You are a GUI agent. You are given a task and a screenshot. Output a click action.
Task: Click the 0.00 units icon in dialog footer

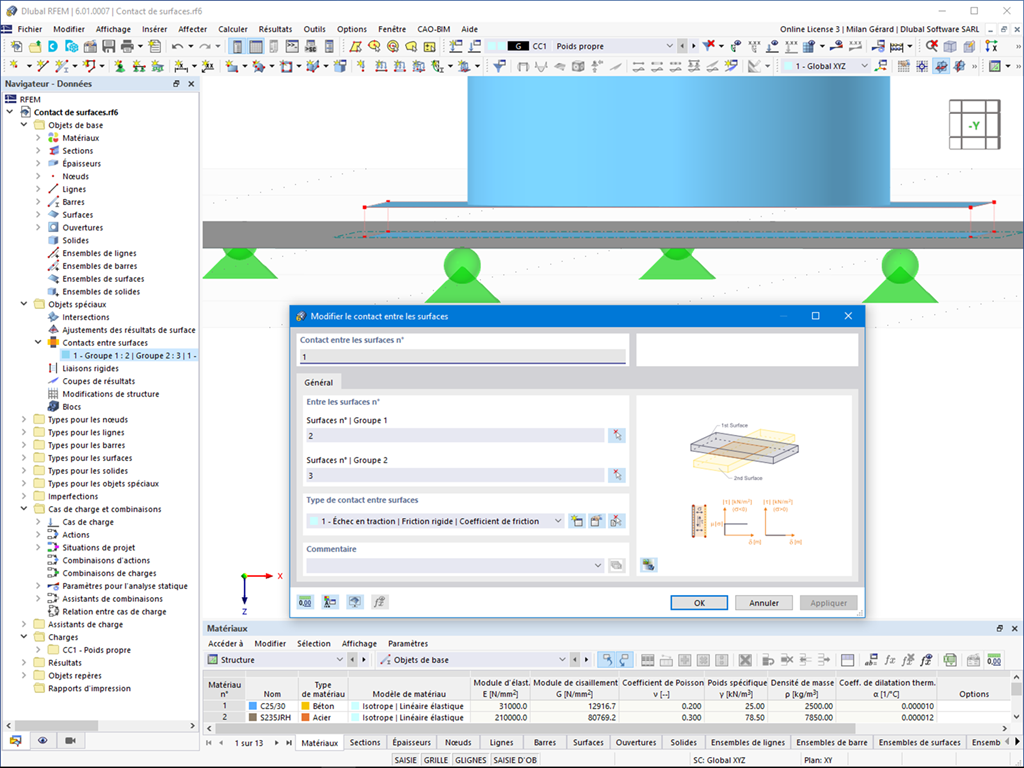(305, 602)
